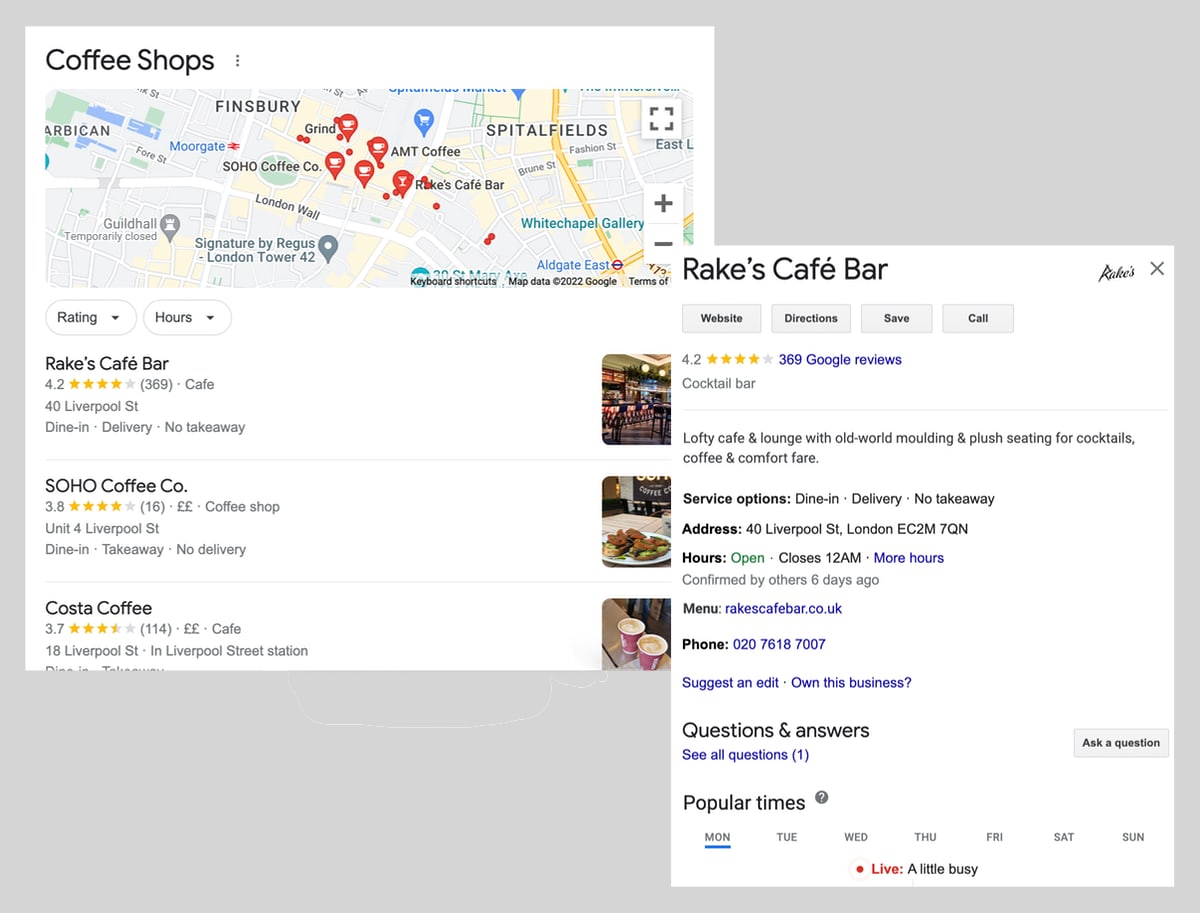This screenshot has height=913, width=1200.
Task: Click the FINSBURY area label on map
Action: pyautogui.click(x=257, y=106)
